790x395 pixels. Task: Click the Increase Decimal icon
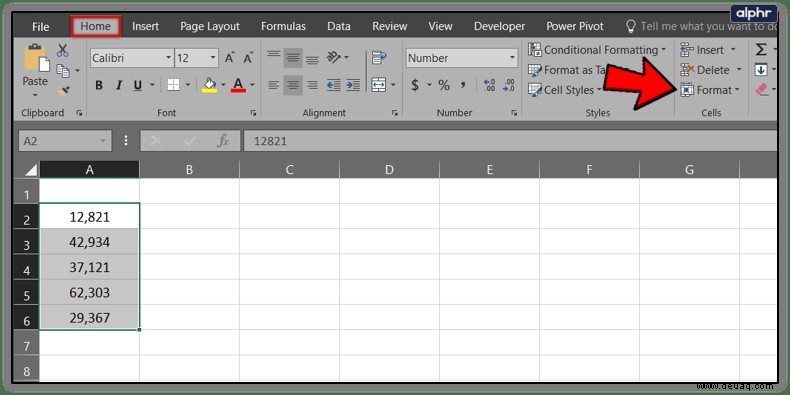489,85
